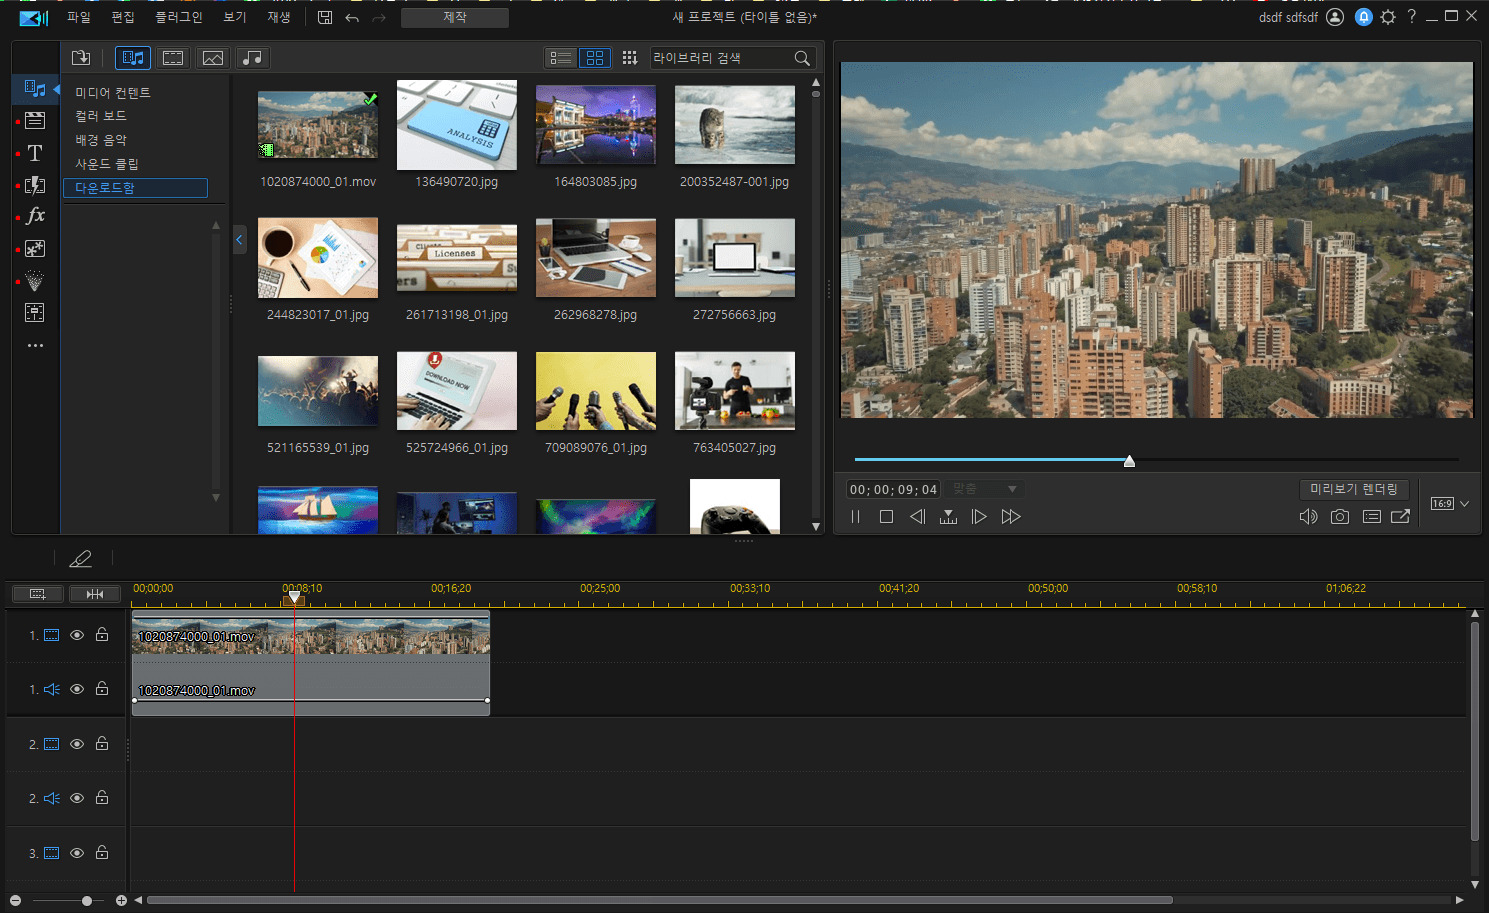
Task: Open the 파일 menu
Action: click(78, 17)
